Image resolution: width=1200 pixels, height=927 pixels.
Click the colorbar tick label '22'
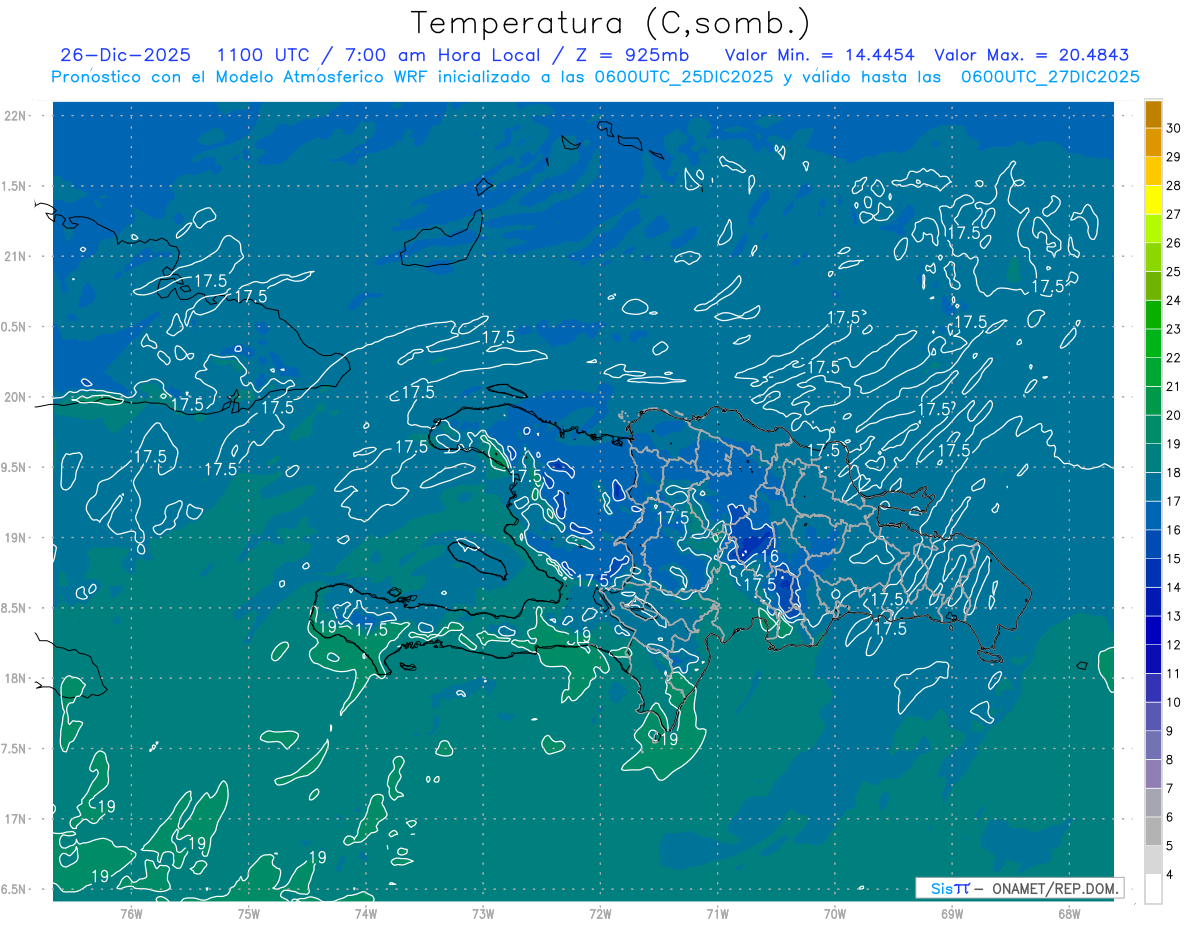(x=1174, y=358)
